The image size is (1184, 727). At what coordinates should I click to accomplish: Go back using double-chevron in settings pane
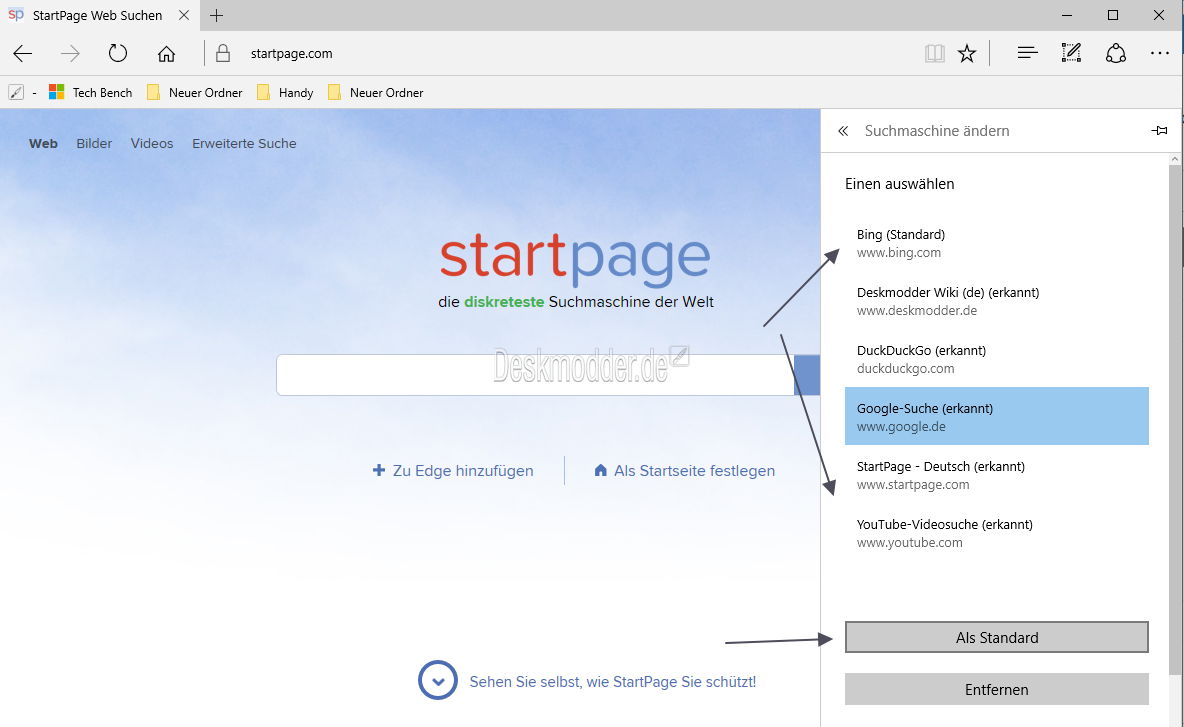click(x=843, y=131)
